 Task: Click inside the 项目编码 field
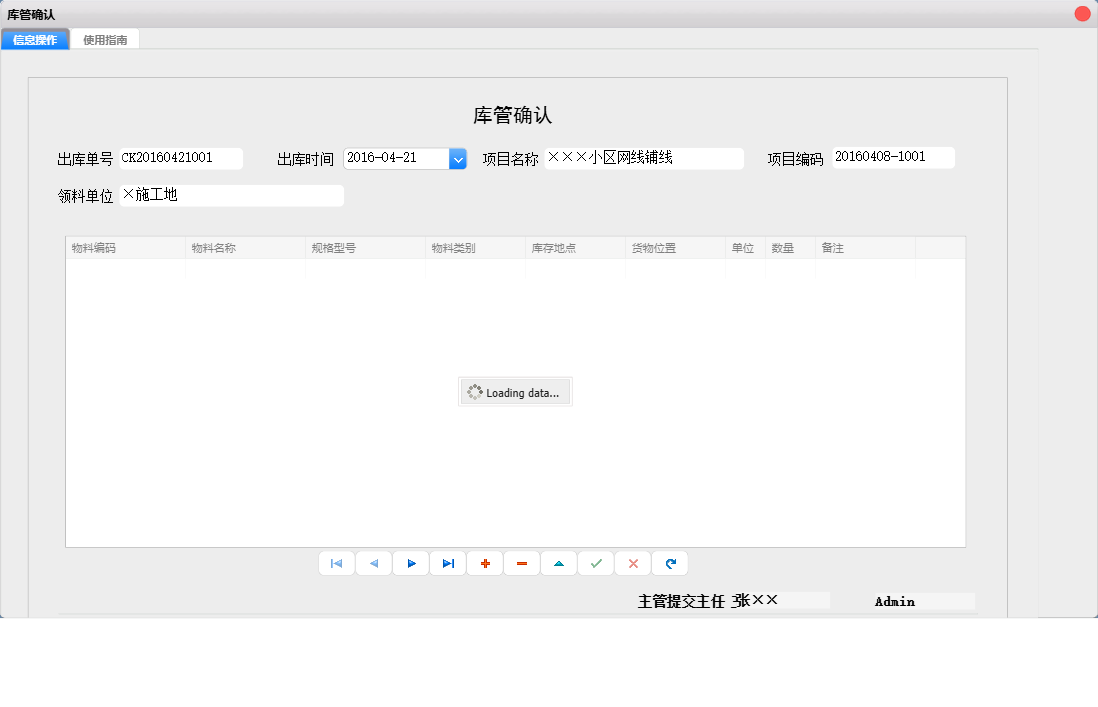tap(893, 157)
